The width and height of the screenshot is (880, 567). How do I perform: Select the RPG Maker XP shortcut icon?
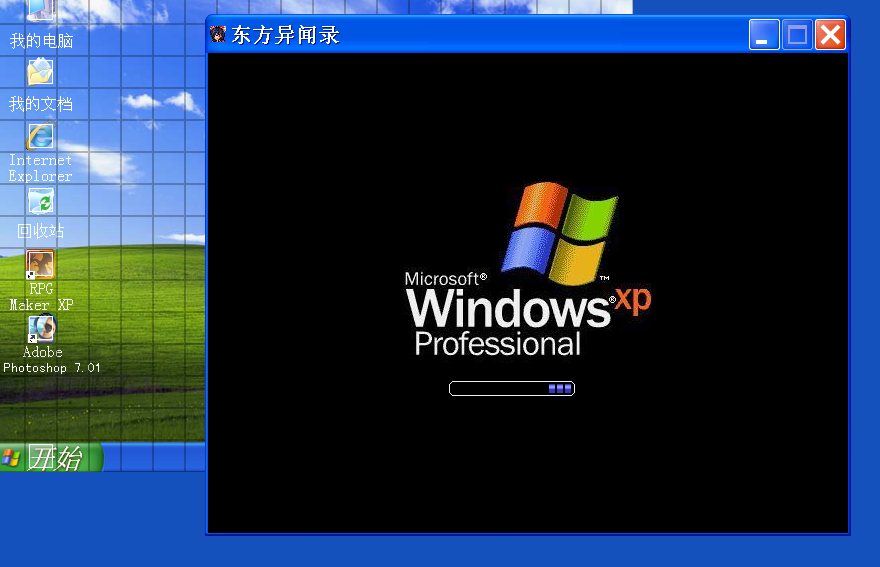pos(40,265)
